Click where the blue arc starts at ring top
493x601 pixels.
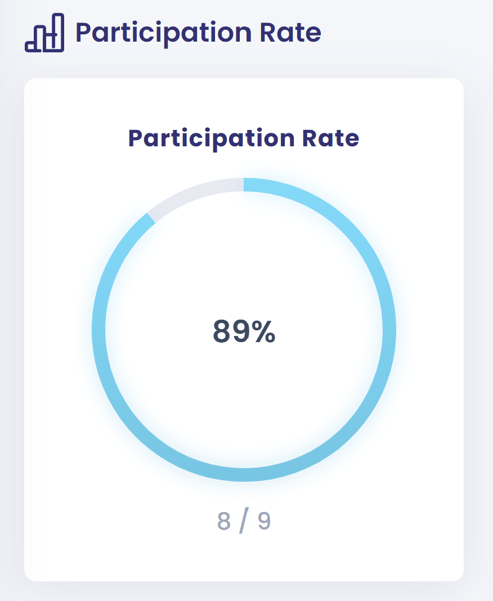[245, 185]
